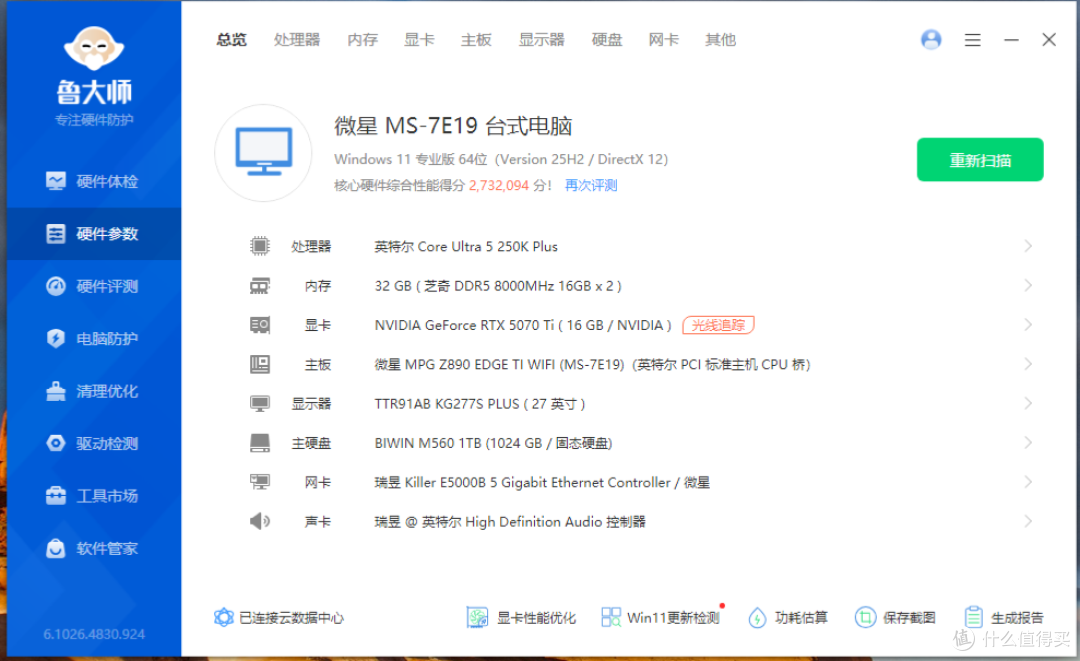Click the 32 GB DDR5 8000MHz memory text
1080x661 pixels.
[498, 286]
